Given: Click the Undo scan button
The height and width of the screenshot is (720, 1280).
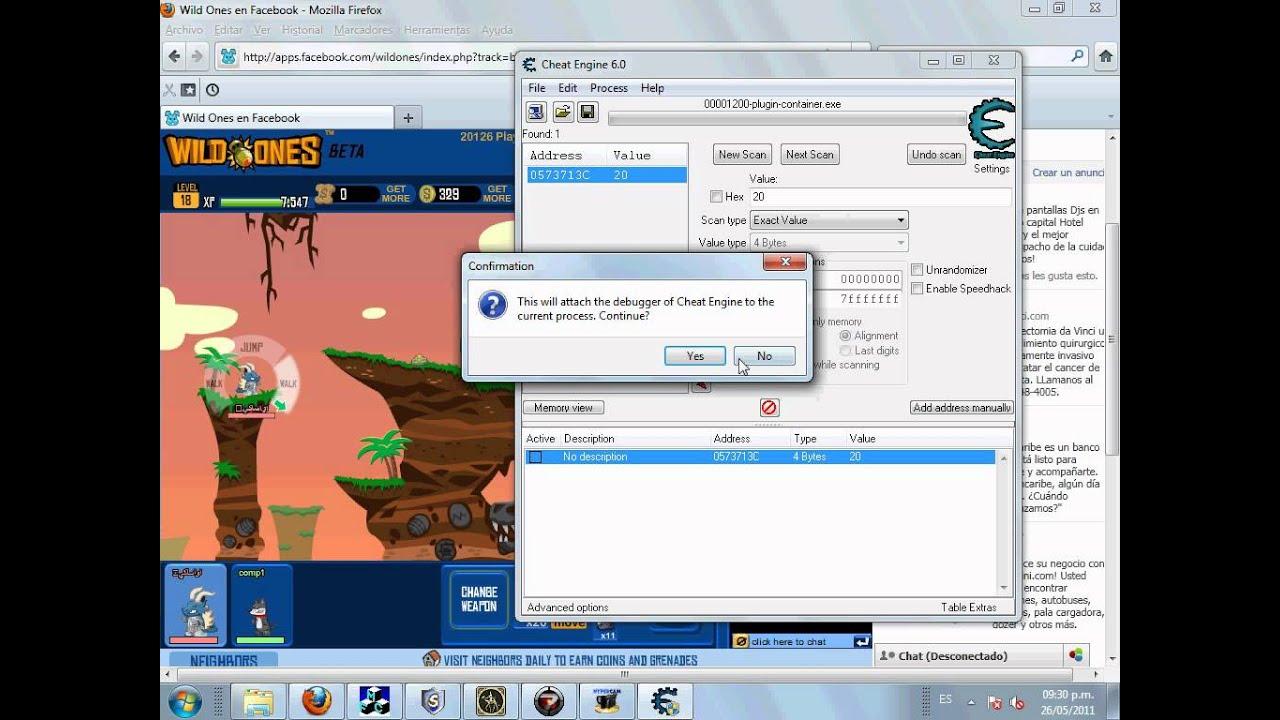Looking at the screenshot, I should [x=937, y=154].
